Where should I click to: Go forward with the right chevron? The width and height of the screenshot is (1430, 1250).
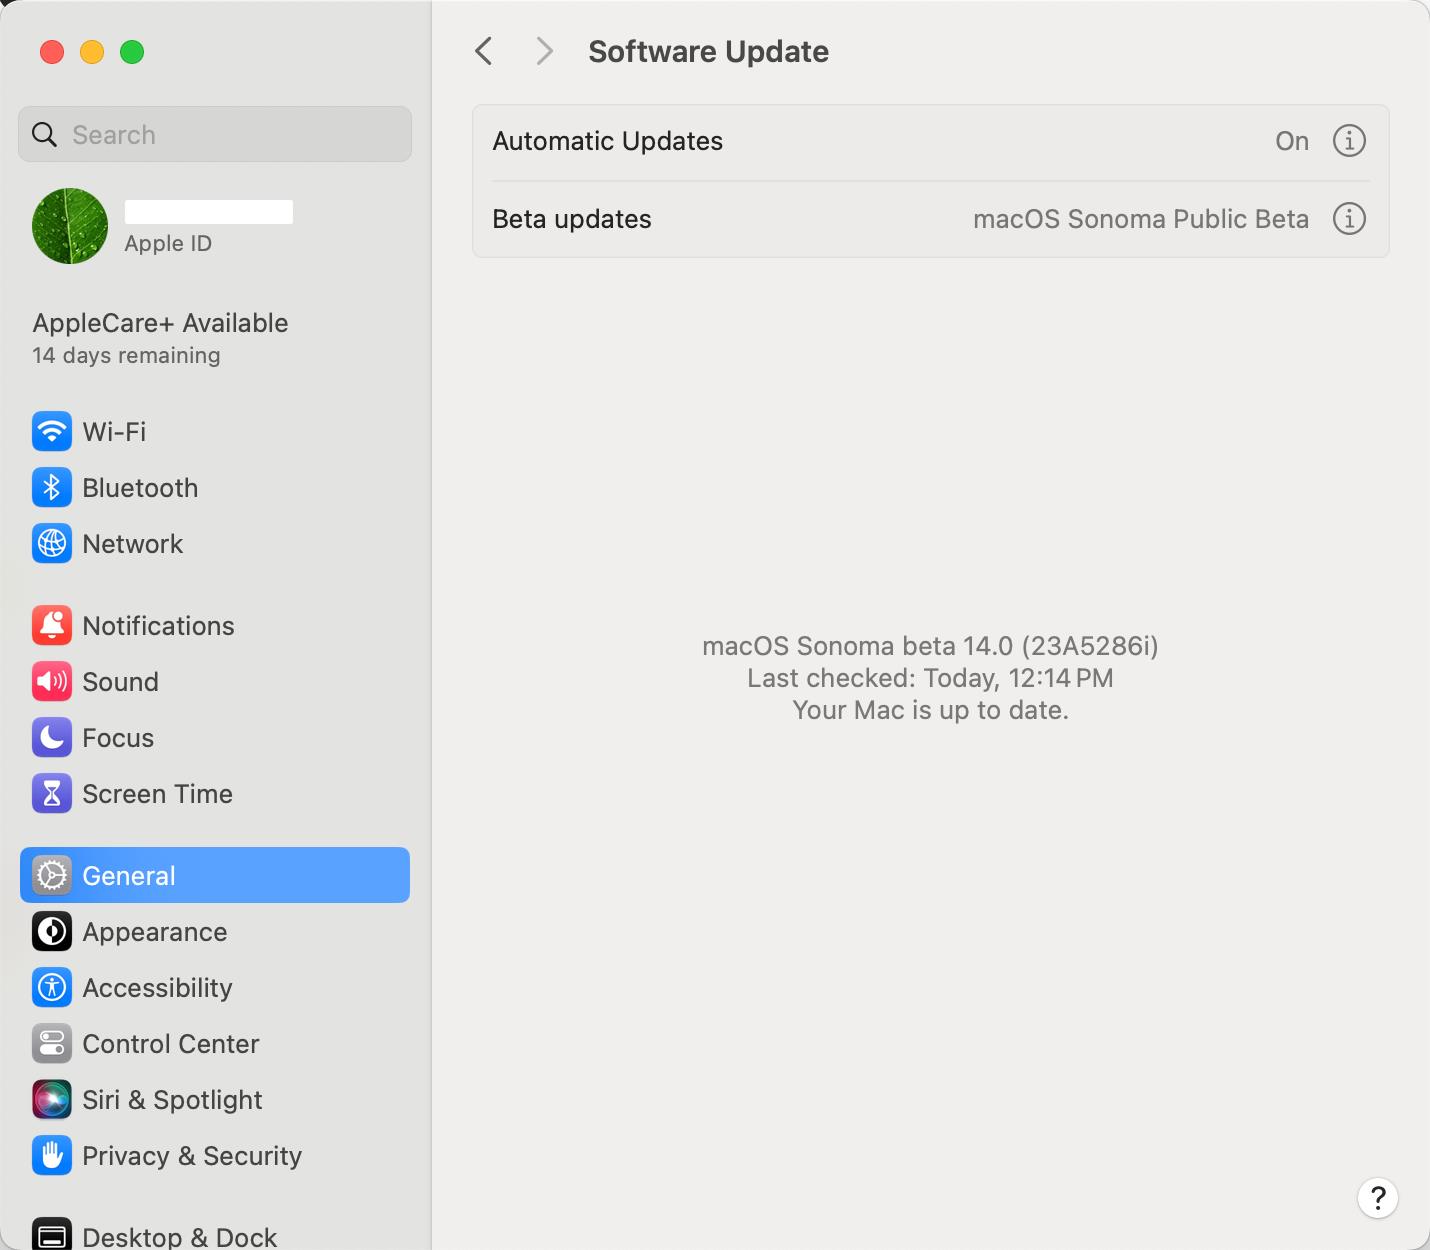click(544, 51)
